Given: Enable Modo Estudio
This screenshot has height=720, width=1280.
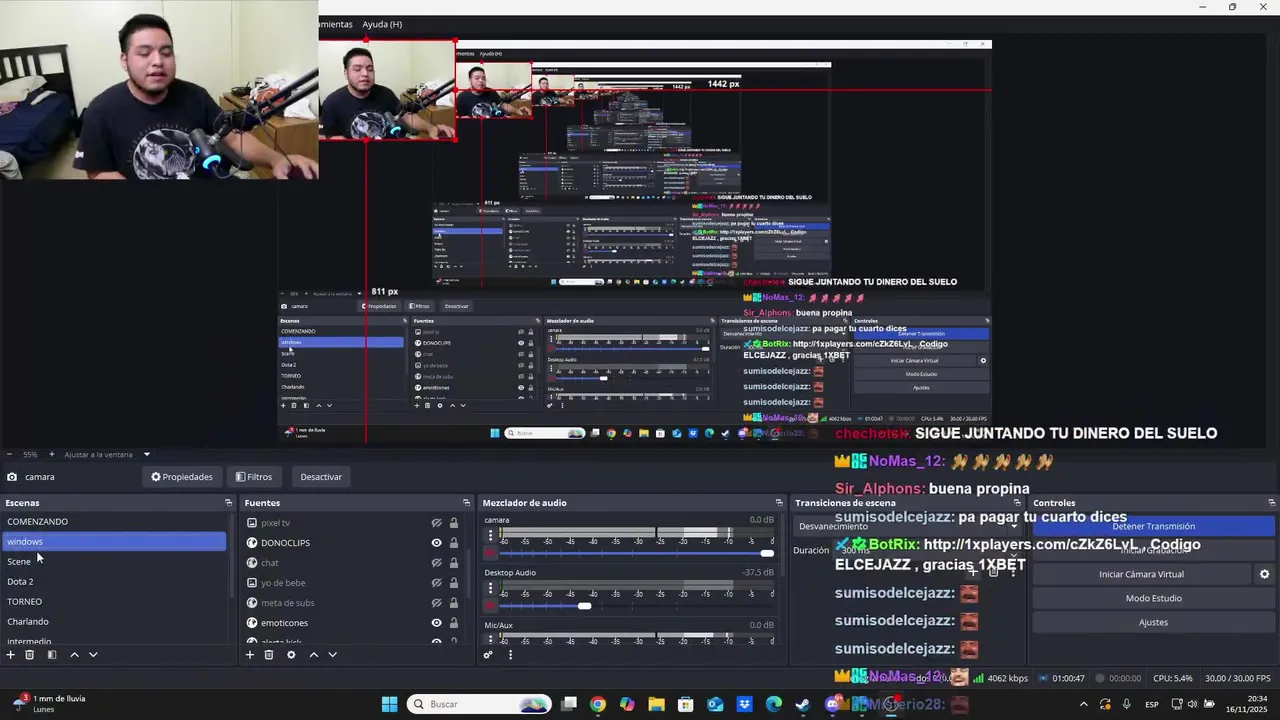Looking at the screenshot, I should [x=1153, y=598].
